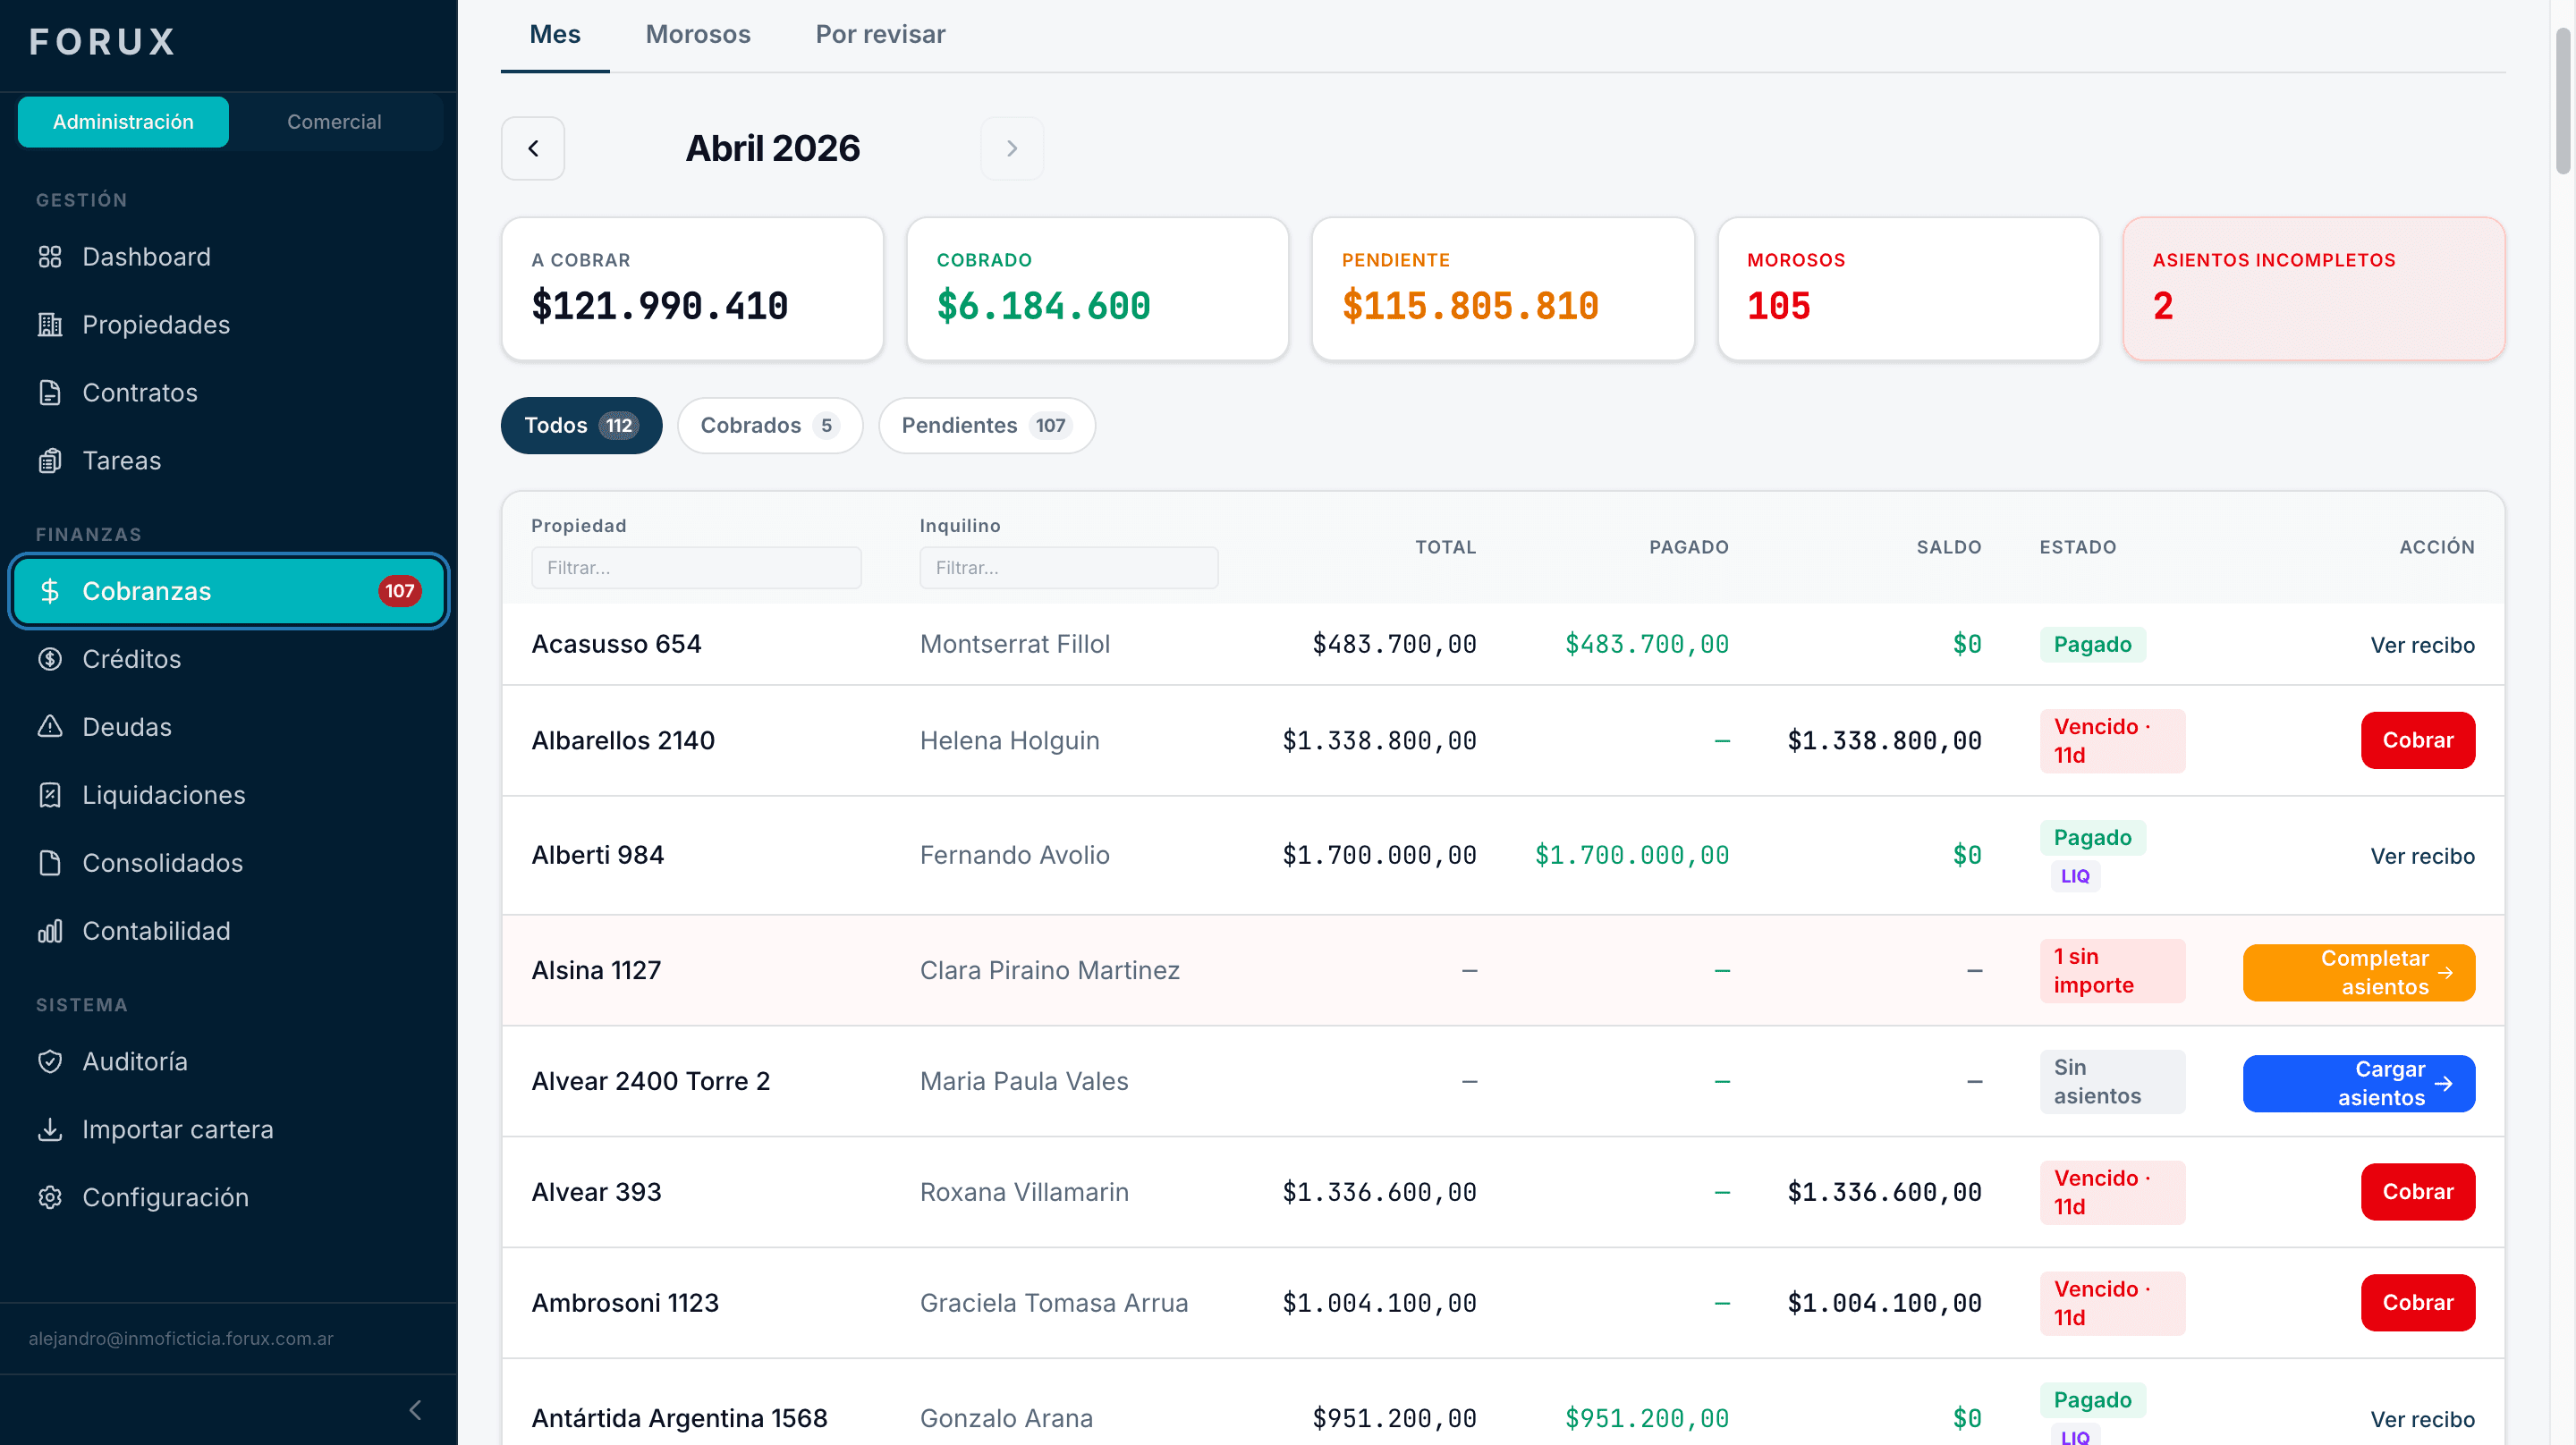2576x1445 pixels.
Task: Go to next month with right chevron
Action: point(1012,148)
